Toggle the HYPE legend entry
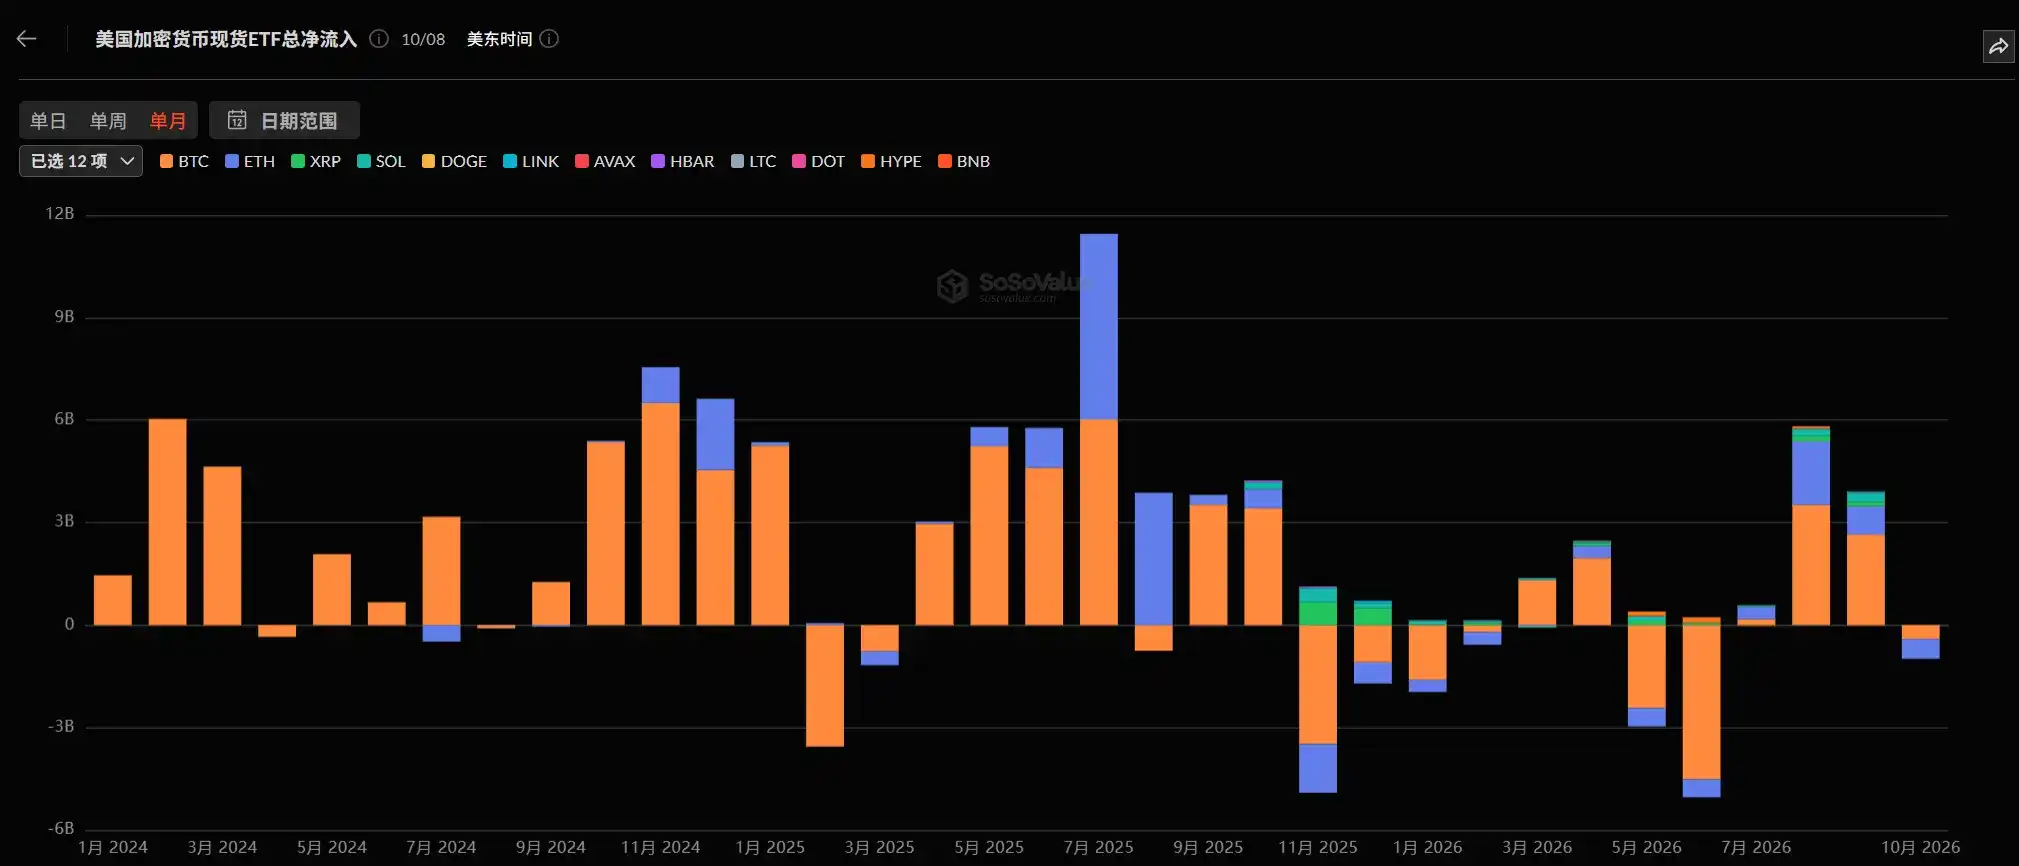Screen dimensions: 2019x866 (x=891, y=161)
